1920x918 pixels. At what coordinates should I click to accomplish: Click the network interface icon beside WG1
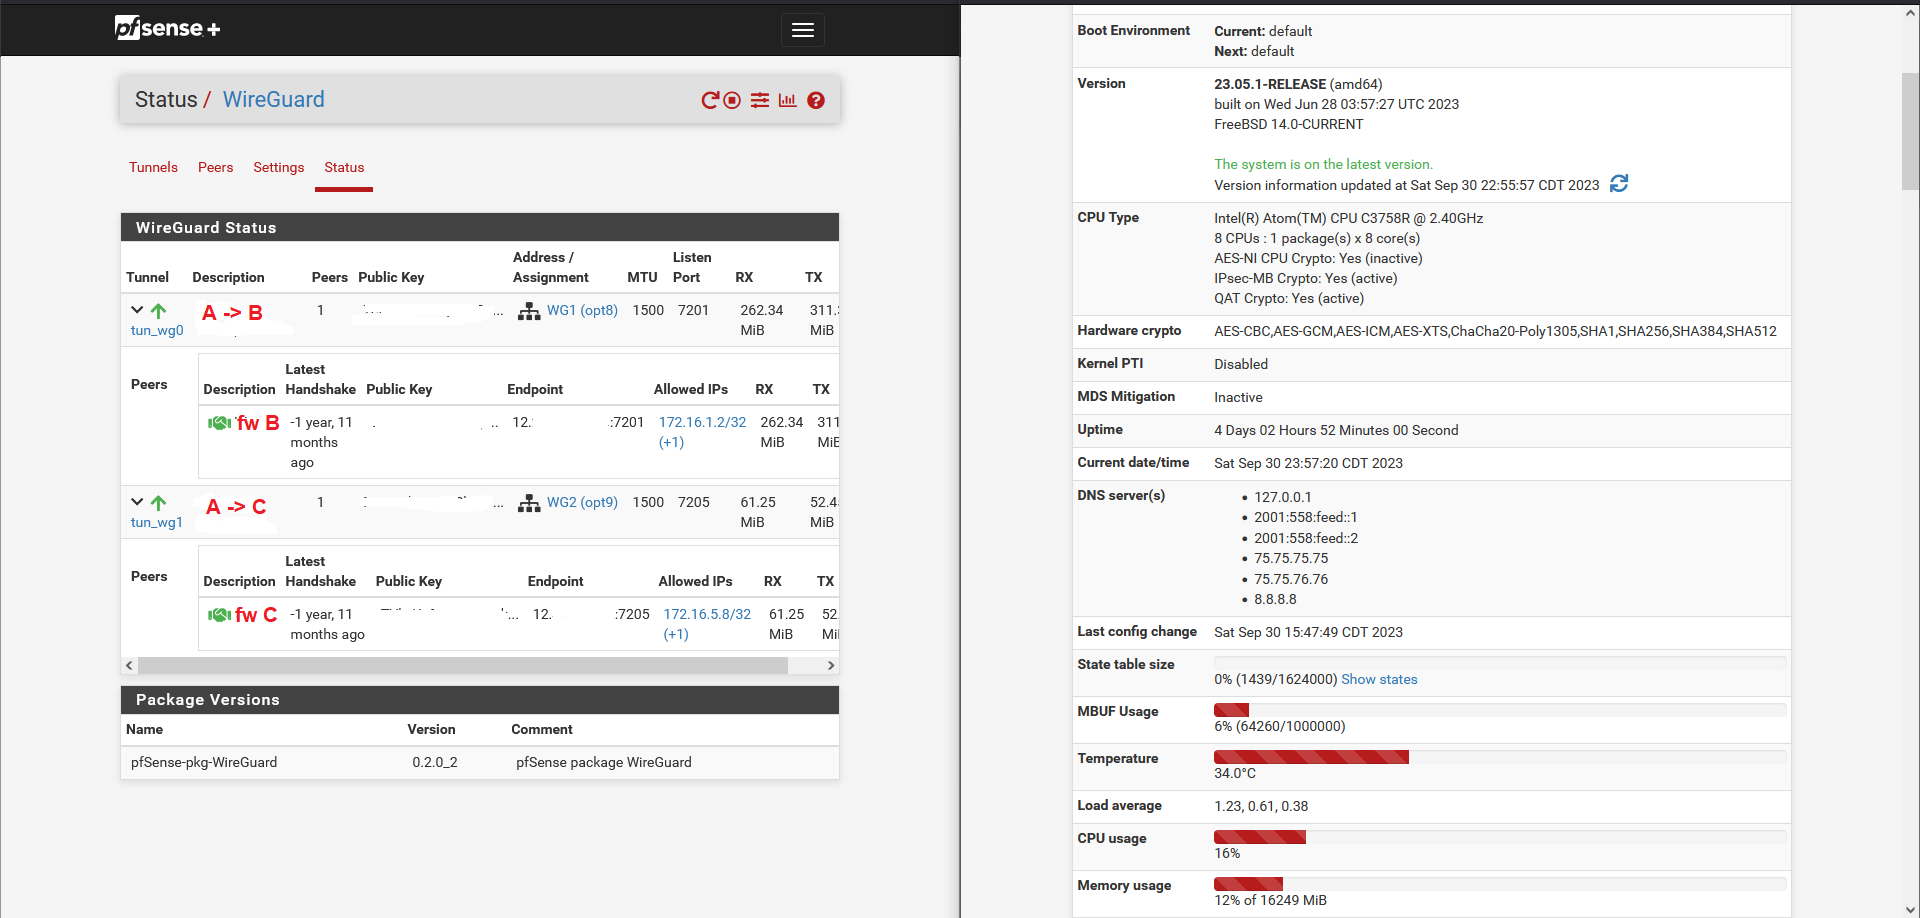[x=529, y=311]
